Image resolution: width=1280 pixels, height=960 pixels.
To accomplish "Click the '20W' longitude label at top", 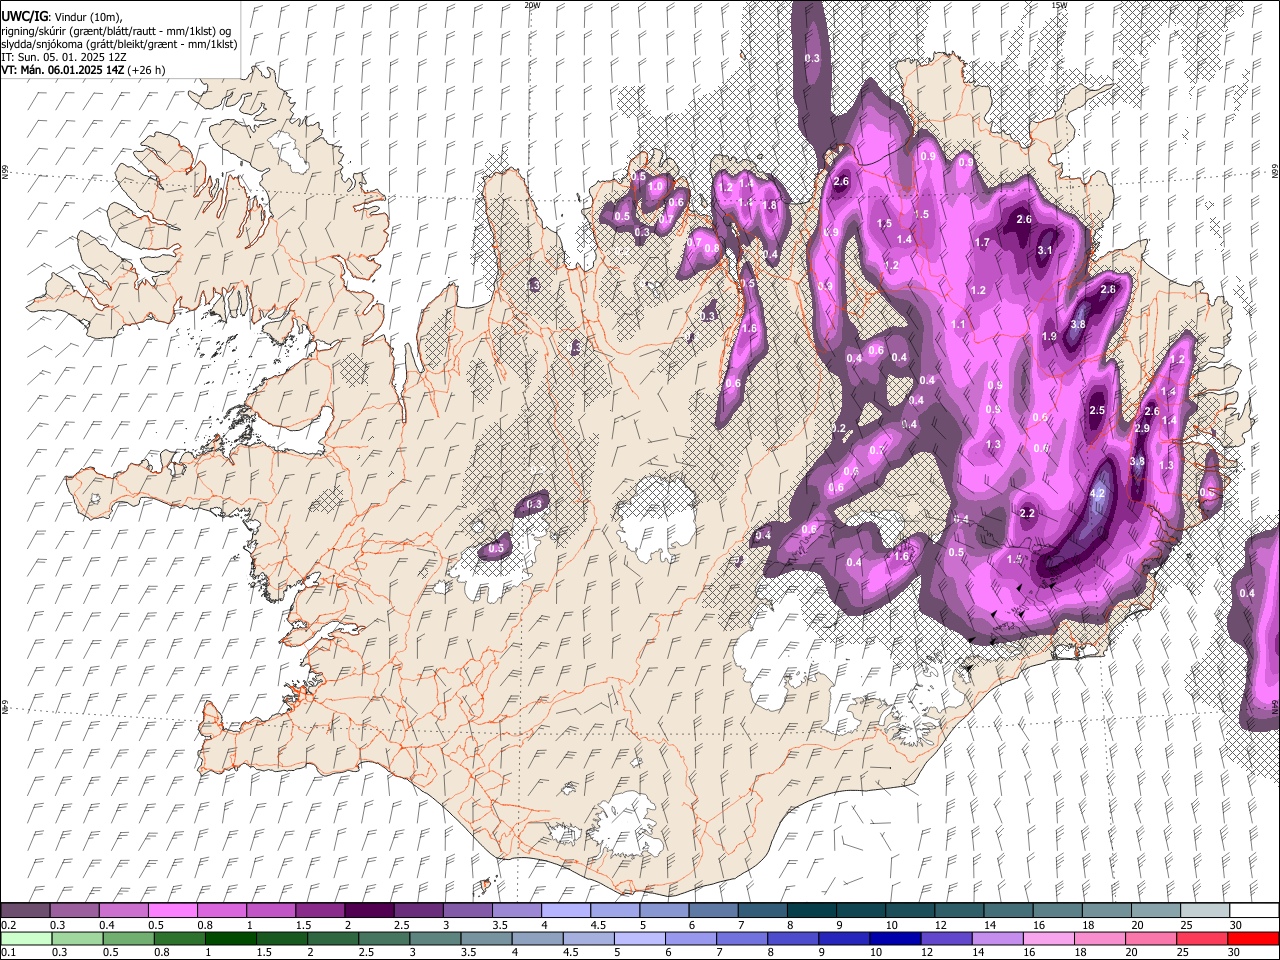I will pyautogui.click(x=532, y=5).
